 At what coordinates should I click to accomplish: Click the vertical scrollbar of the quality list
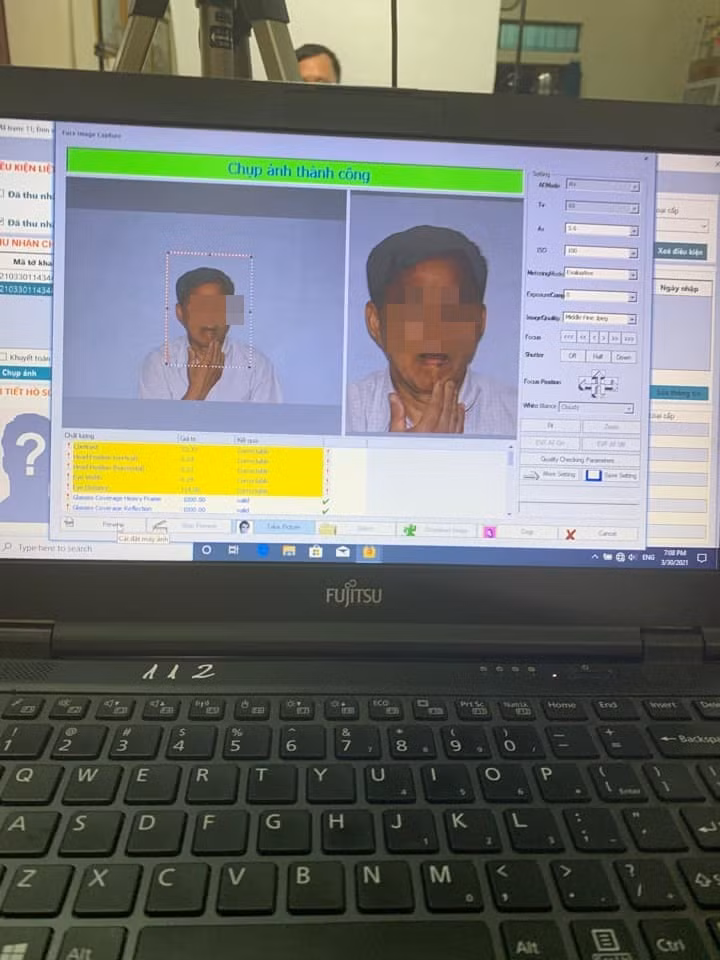click(510, 479)
